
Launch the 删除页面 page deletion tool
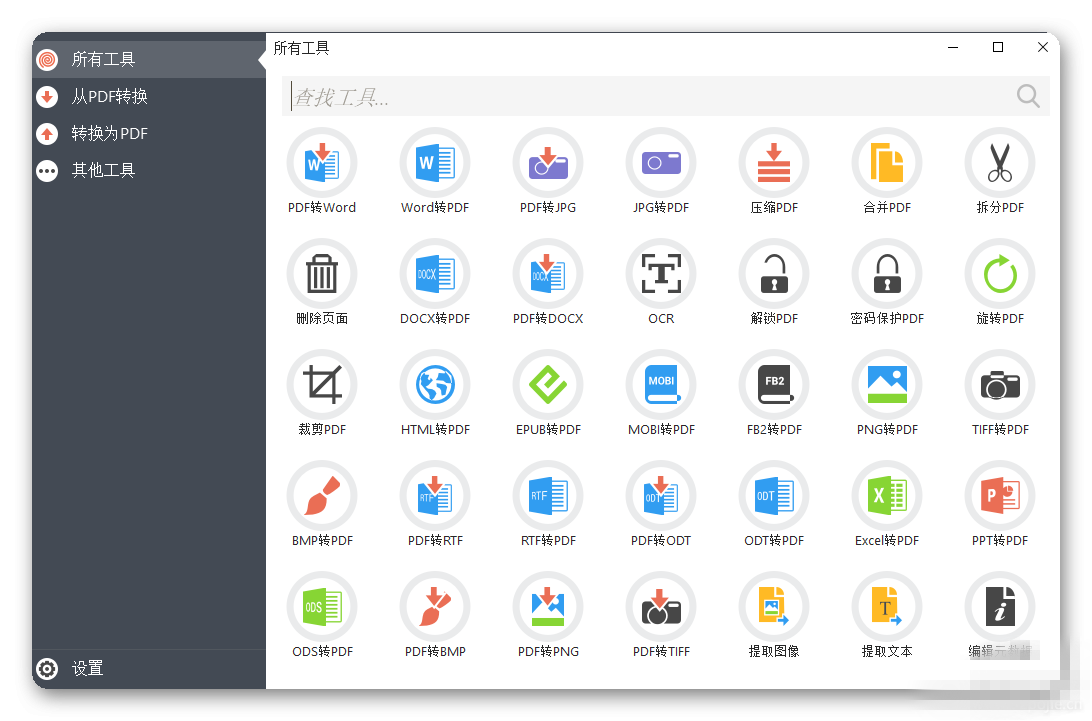coord(322,283)
